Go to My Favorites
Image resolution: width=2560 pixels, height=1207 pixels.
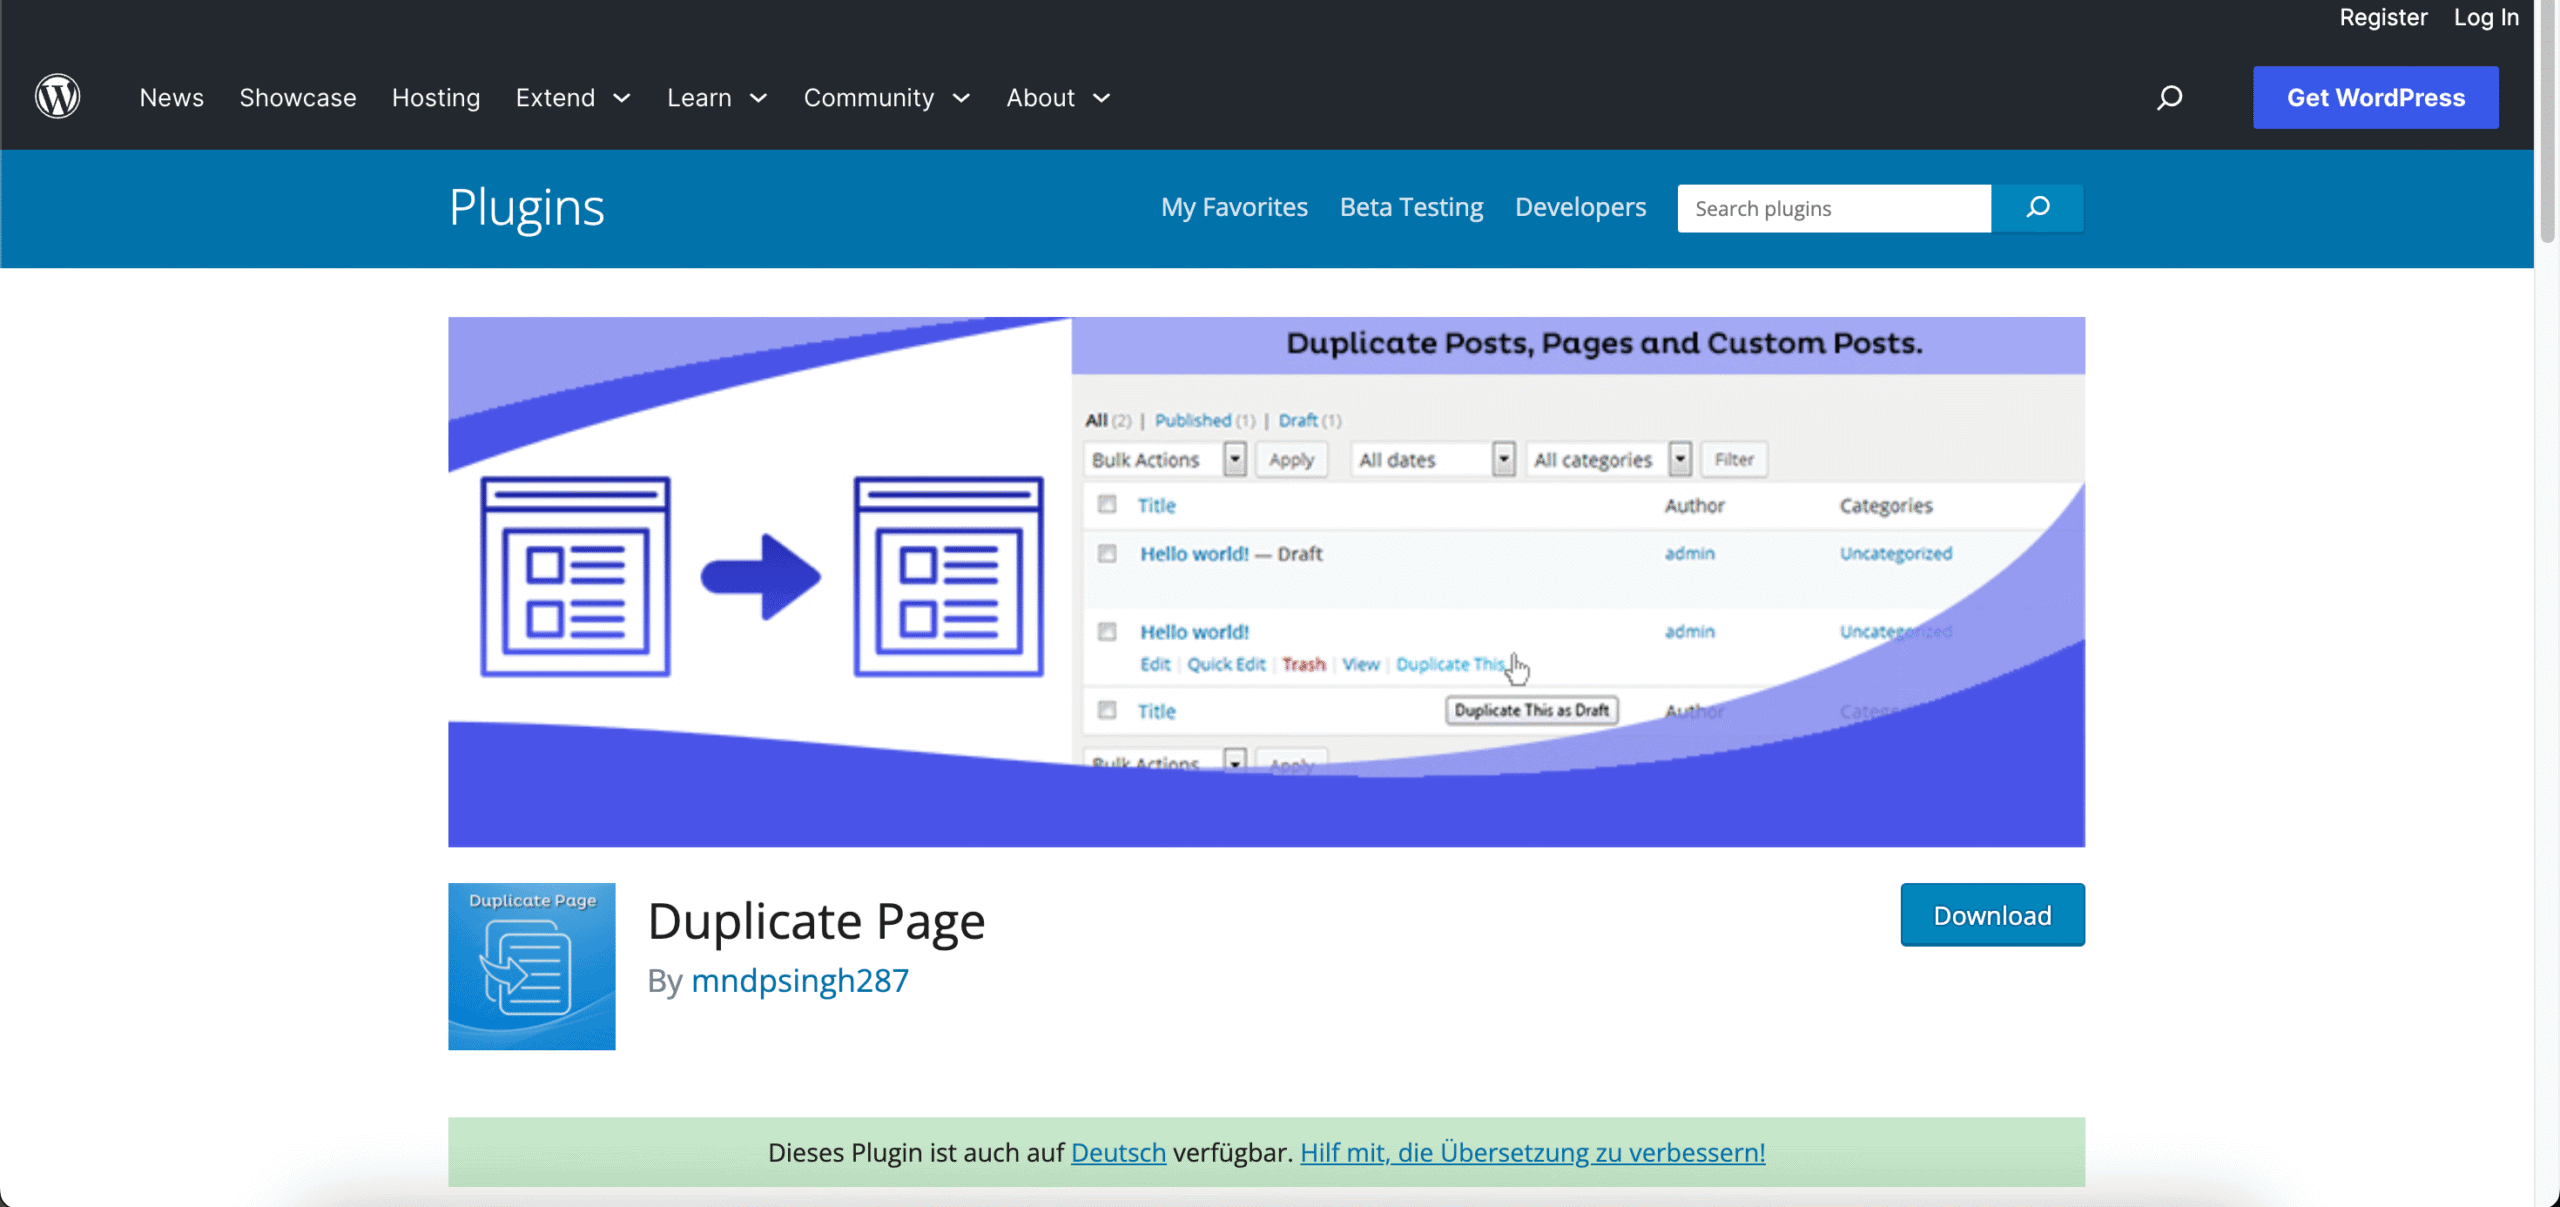[1234, 207]
